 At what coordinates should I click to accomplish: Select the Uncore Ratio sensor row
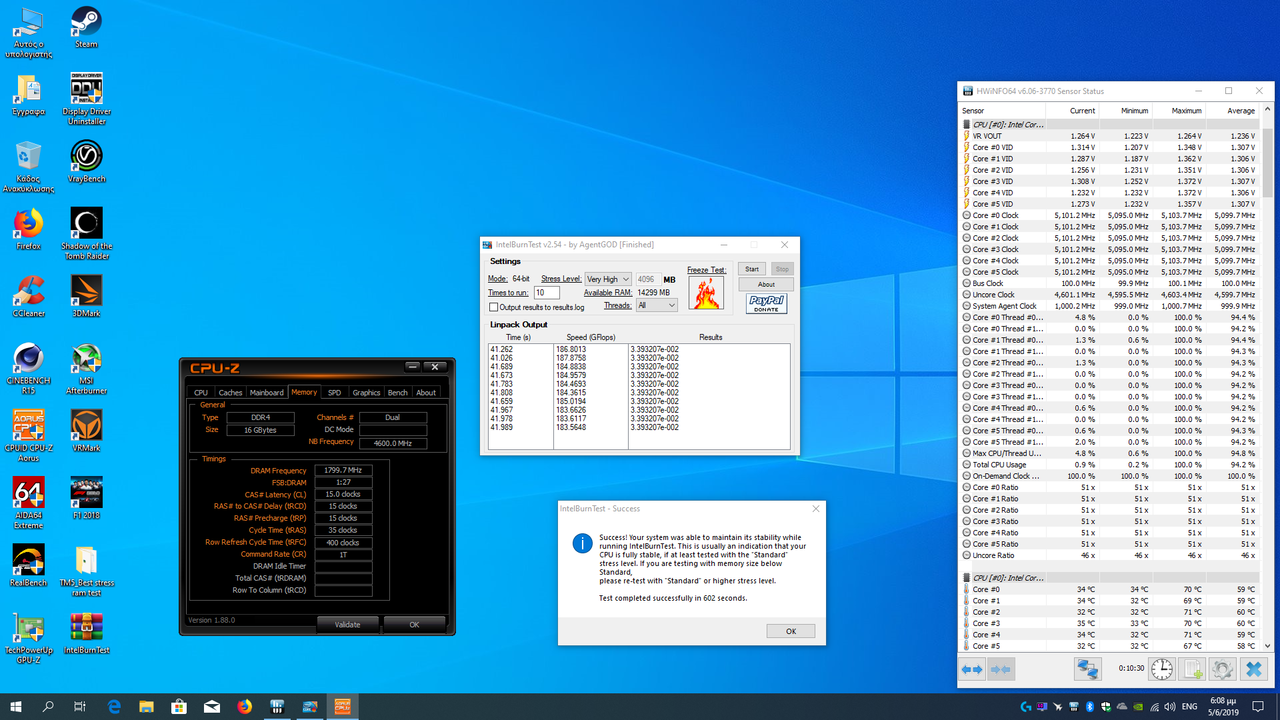tap(1109, 555)
